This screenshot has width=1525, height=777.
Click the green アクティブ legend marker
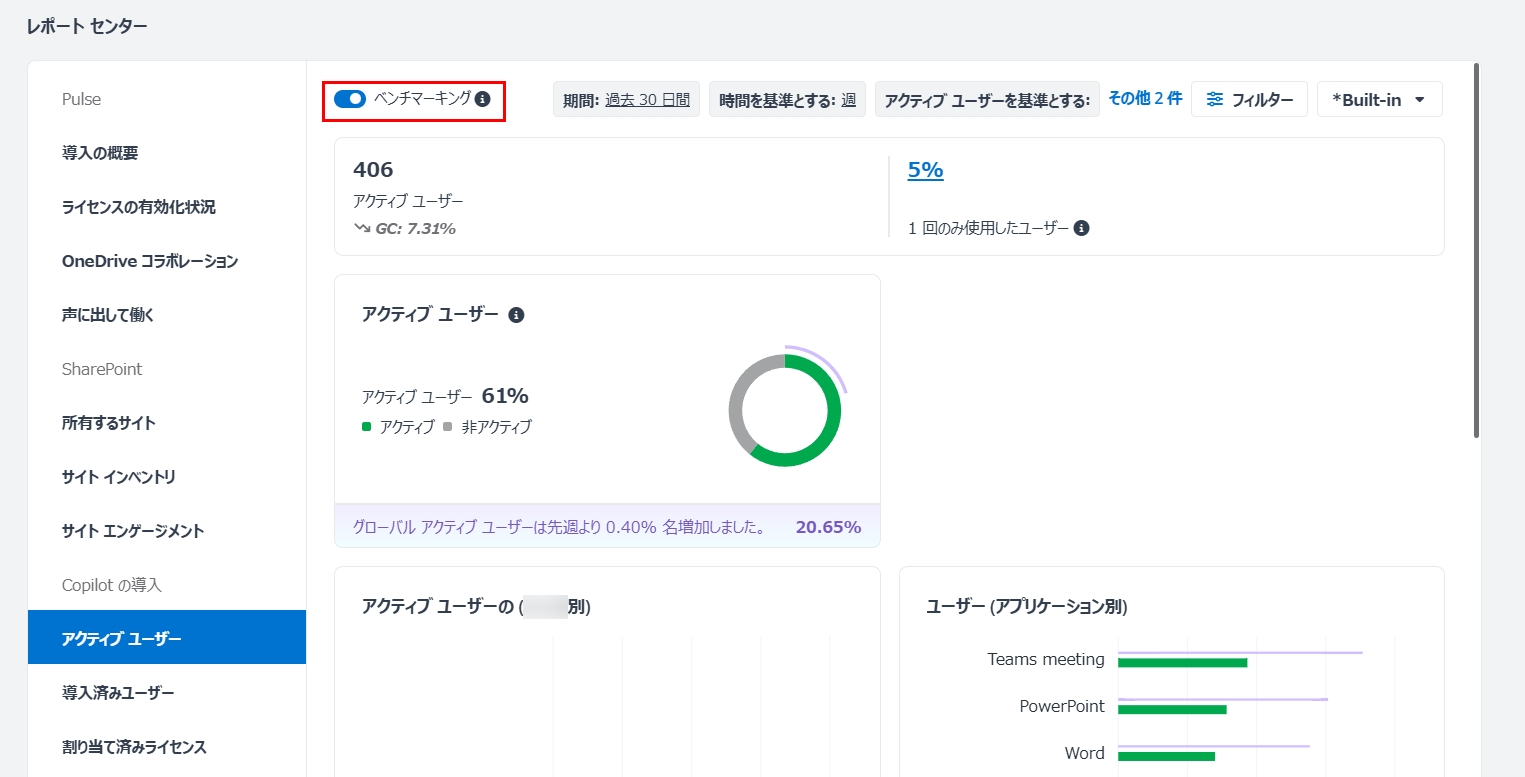[366, 427]
